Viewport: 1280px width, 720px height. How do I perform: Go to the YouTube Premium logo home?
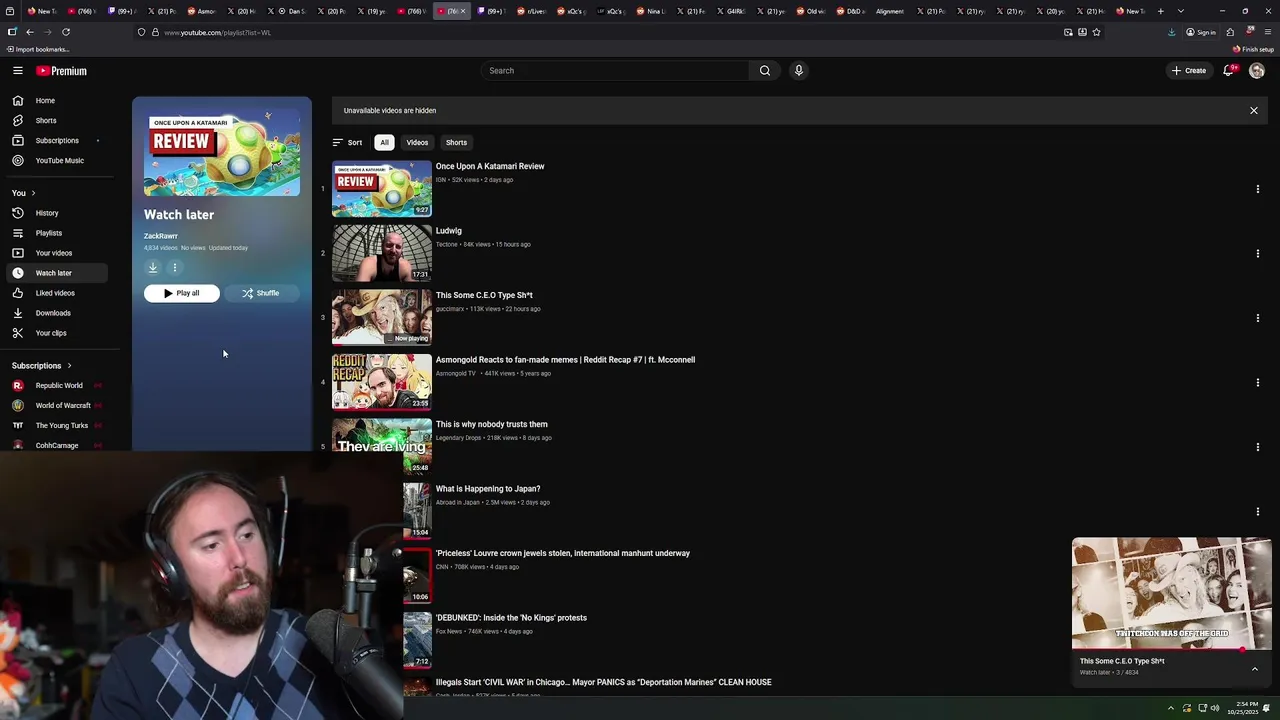(62, 71)
